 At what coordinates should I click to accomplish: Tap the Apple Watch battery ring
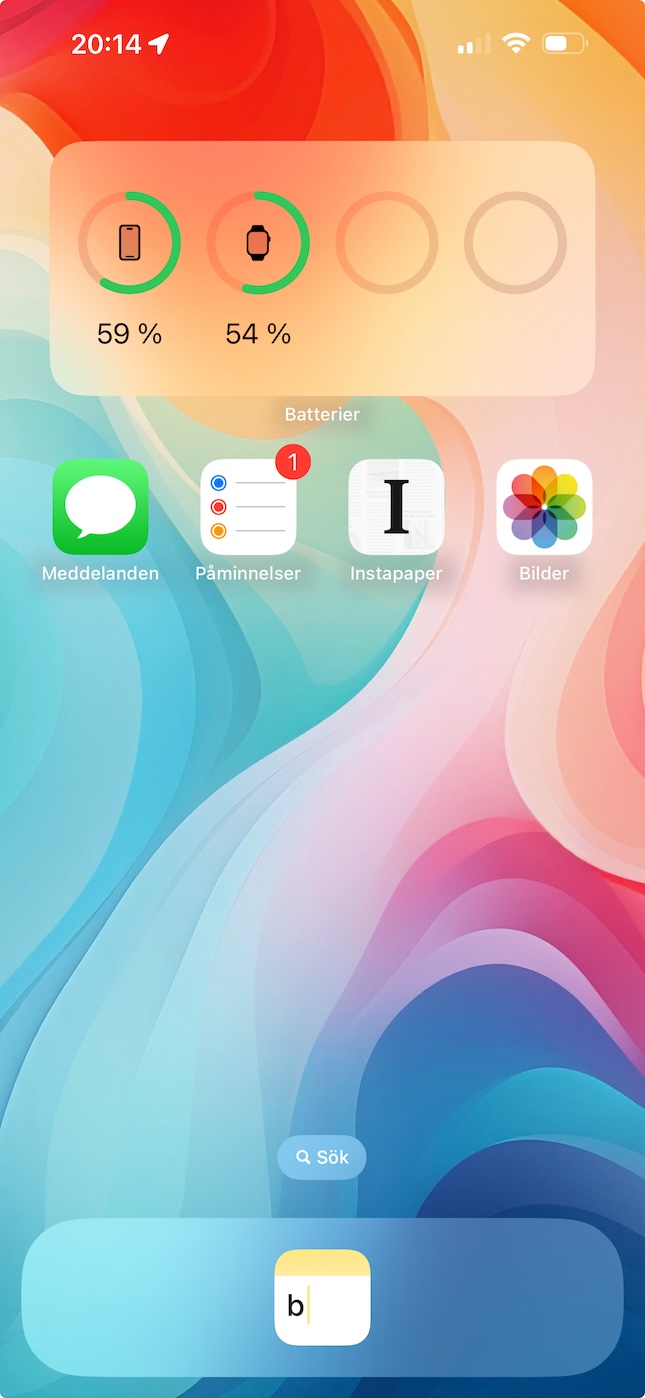(x=258, y=243)
